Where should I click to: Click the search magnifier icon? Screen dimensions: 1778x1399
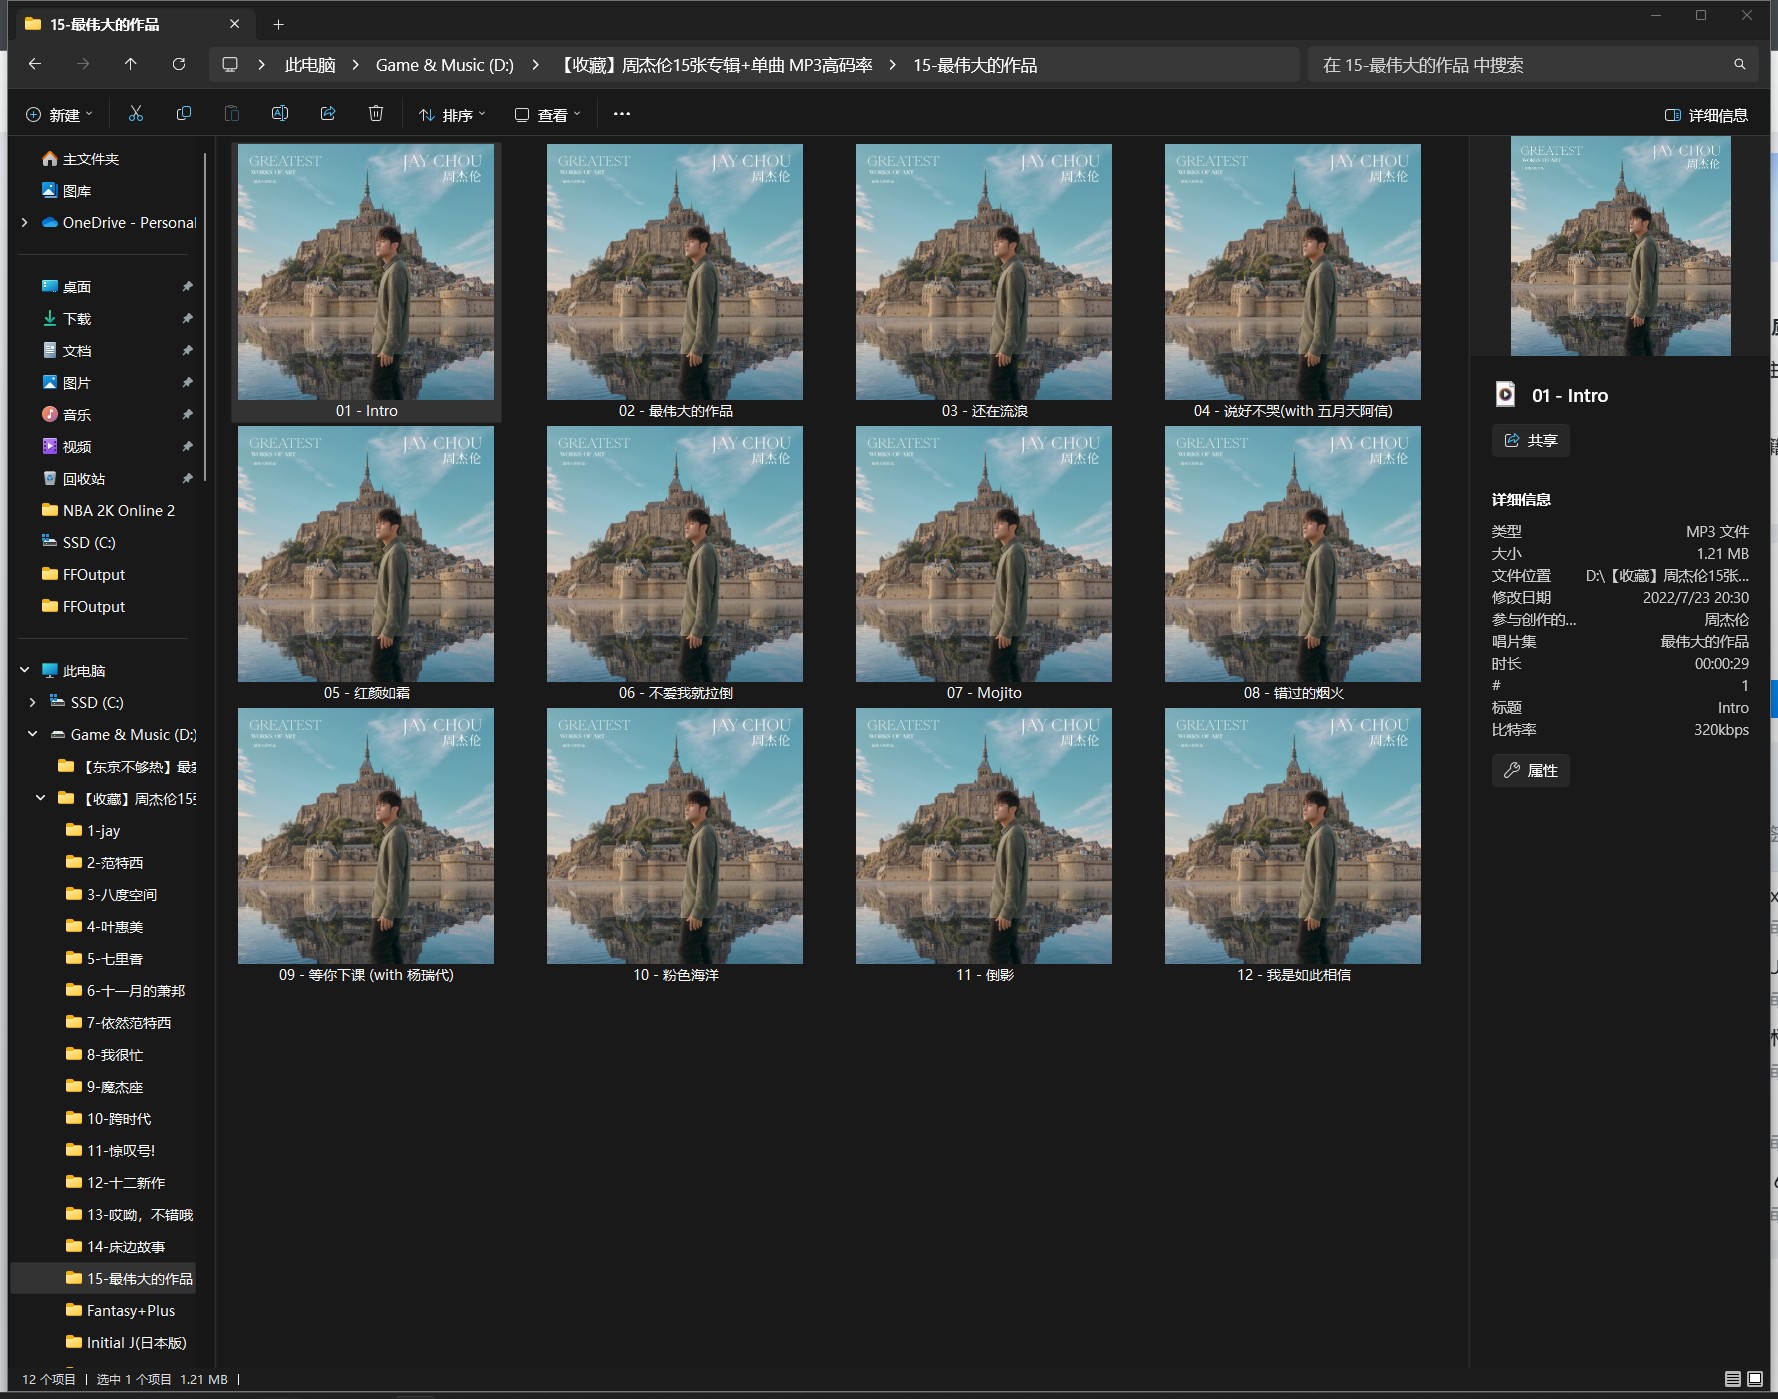(x=1740, y=64)
